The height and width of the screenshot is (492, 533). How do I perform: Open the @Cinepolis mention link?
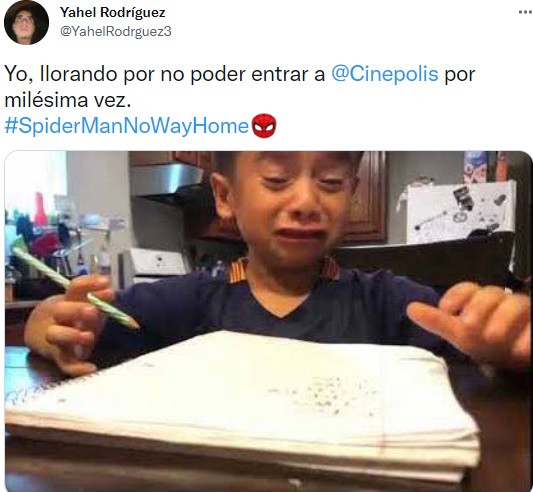(x=384, y=74)
